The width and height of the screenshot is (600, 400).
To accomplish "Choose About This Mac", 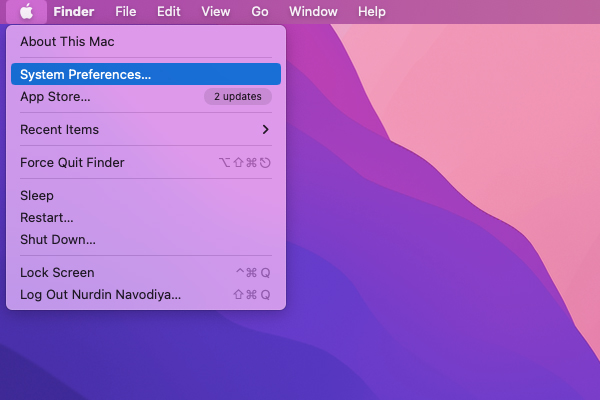I will click(146, 41).
